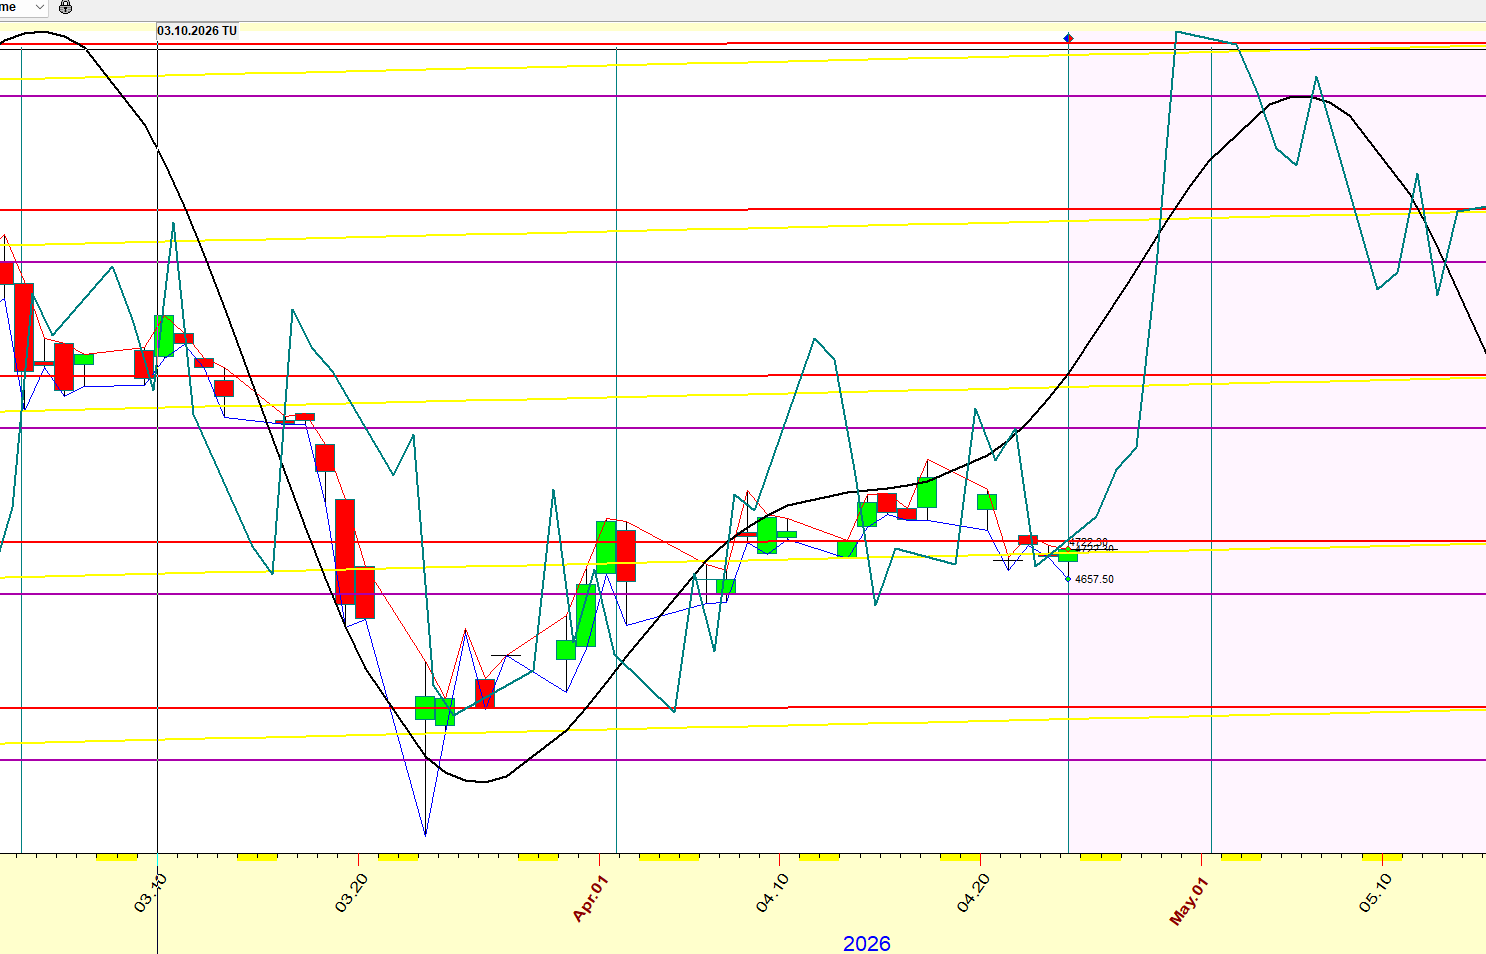Click the blue low spike below March candles
The width and height of the screenshot is (1486, 954).
point(425,834)
